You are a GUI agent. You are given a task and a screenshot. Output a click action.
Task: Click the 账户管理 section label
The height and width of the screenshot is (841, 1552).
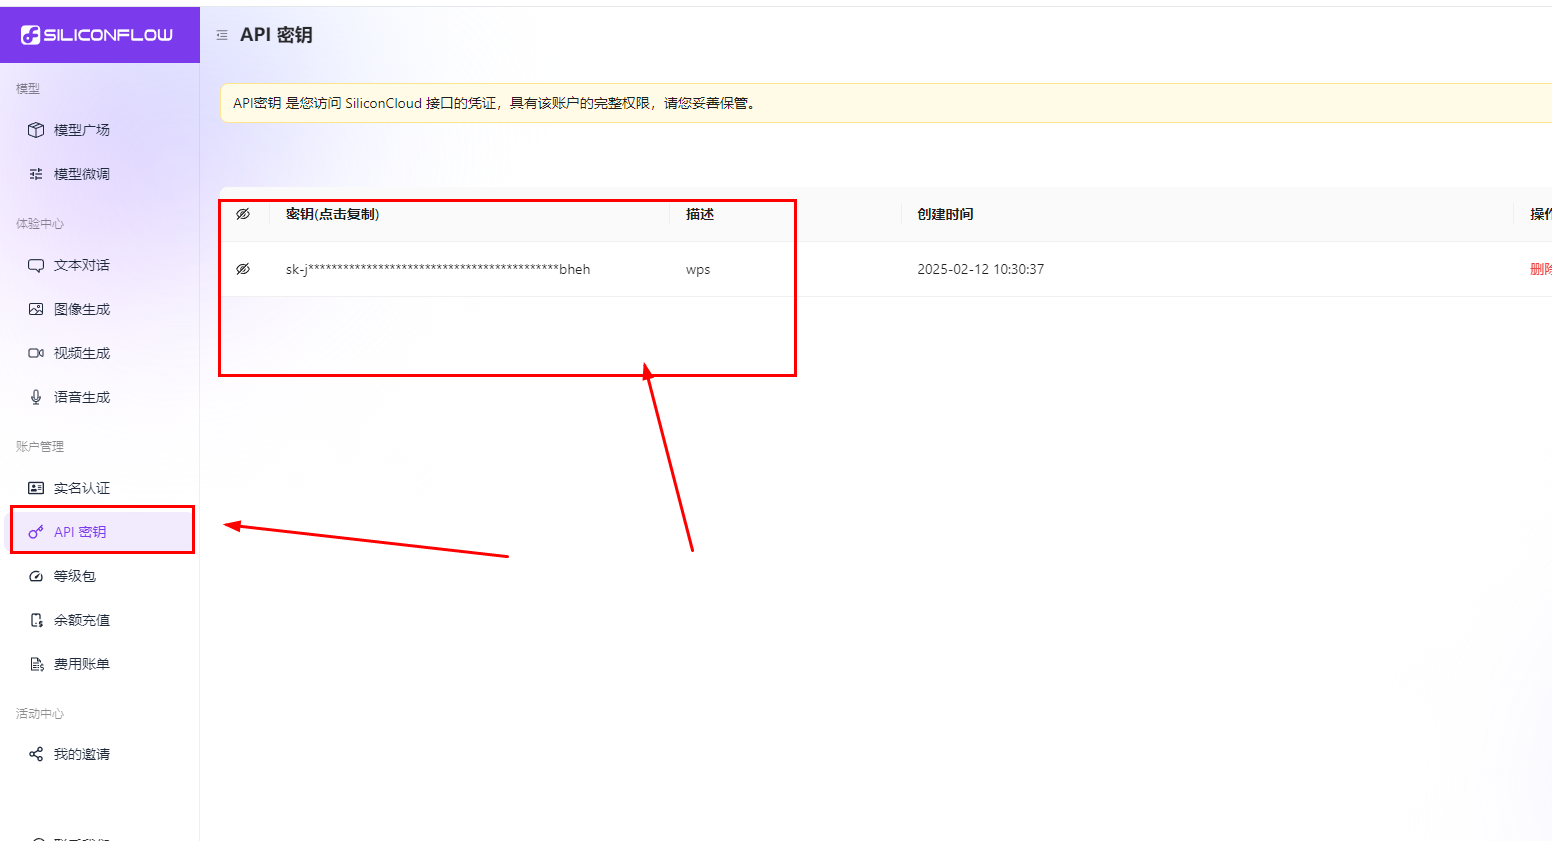40,446
